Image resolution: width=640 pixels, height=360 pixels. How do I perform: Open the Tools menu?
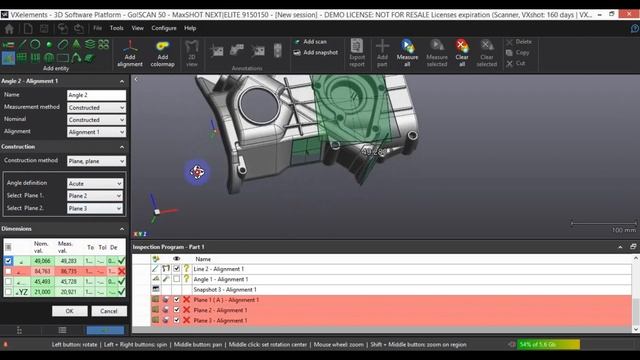click(x=116, y=28)
